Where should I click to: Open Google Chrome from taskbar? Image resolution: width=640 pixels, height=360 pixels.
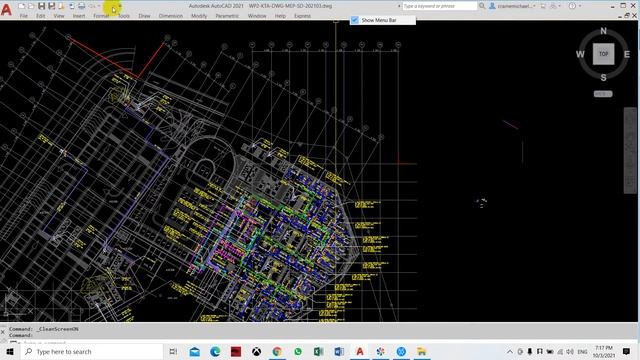pyautogui.click(x=277, y=351)
